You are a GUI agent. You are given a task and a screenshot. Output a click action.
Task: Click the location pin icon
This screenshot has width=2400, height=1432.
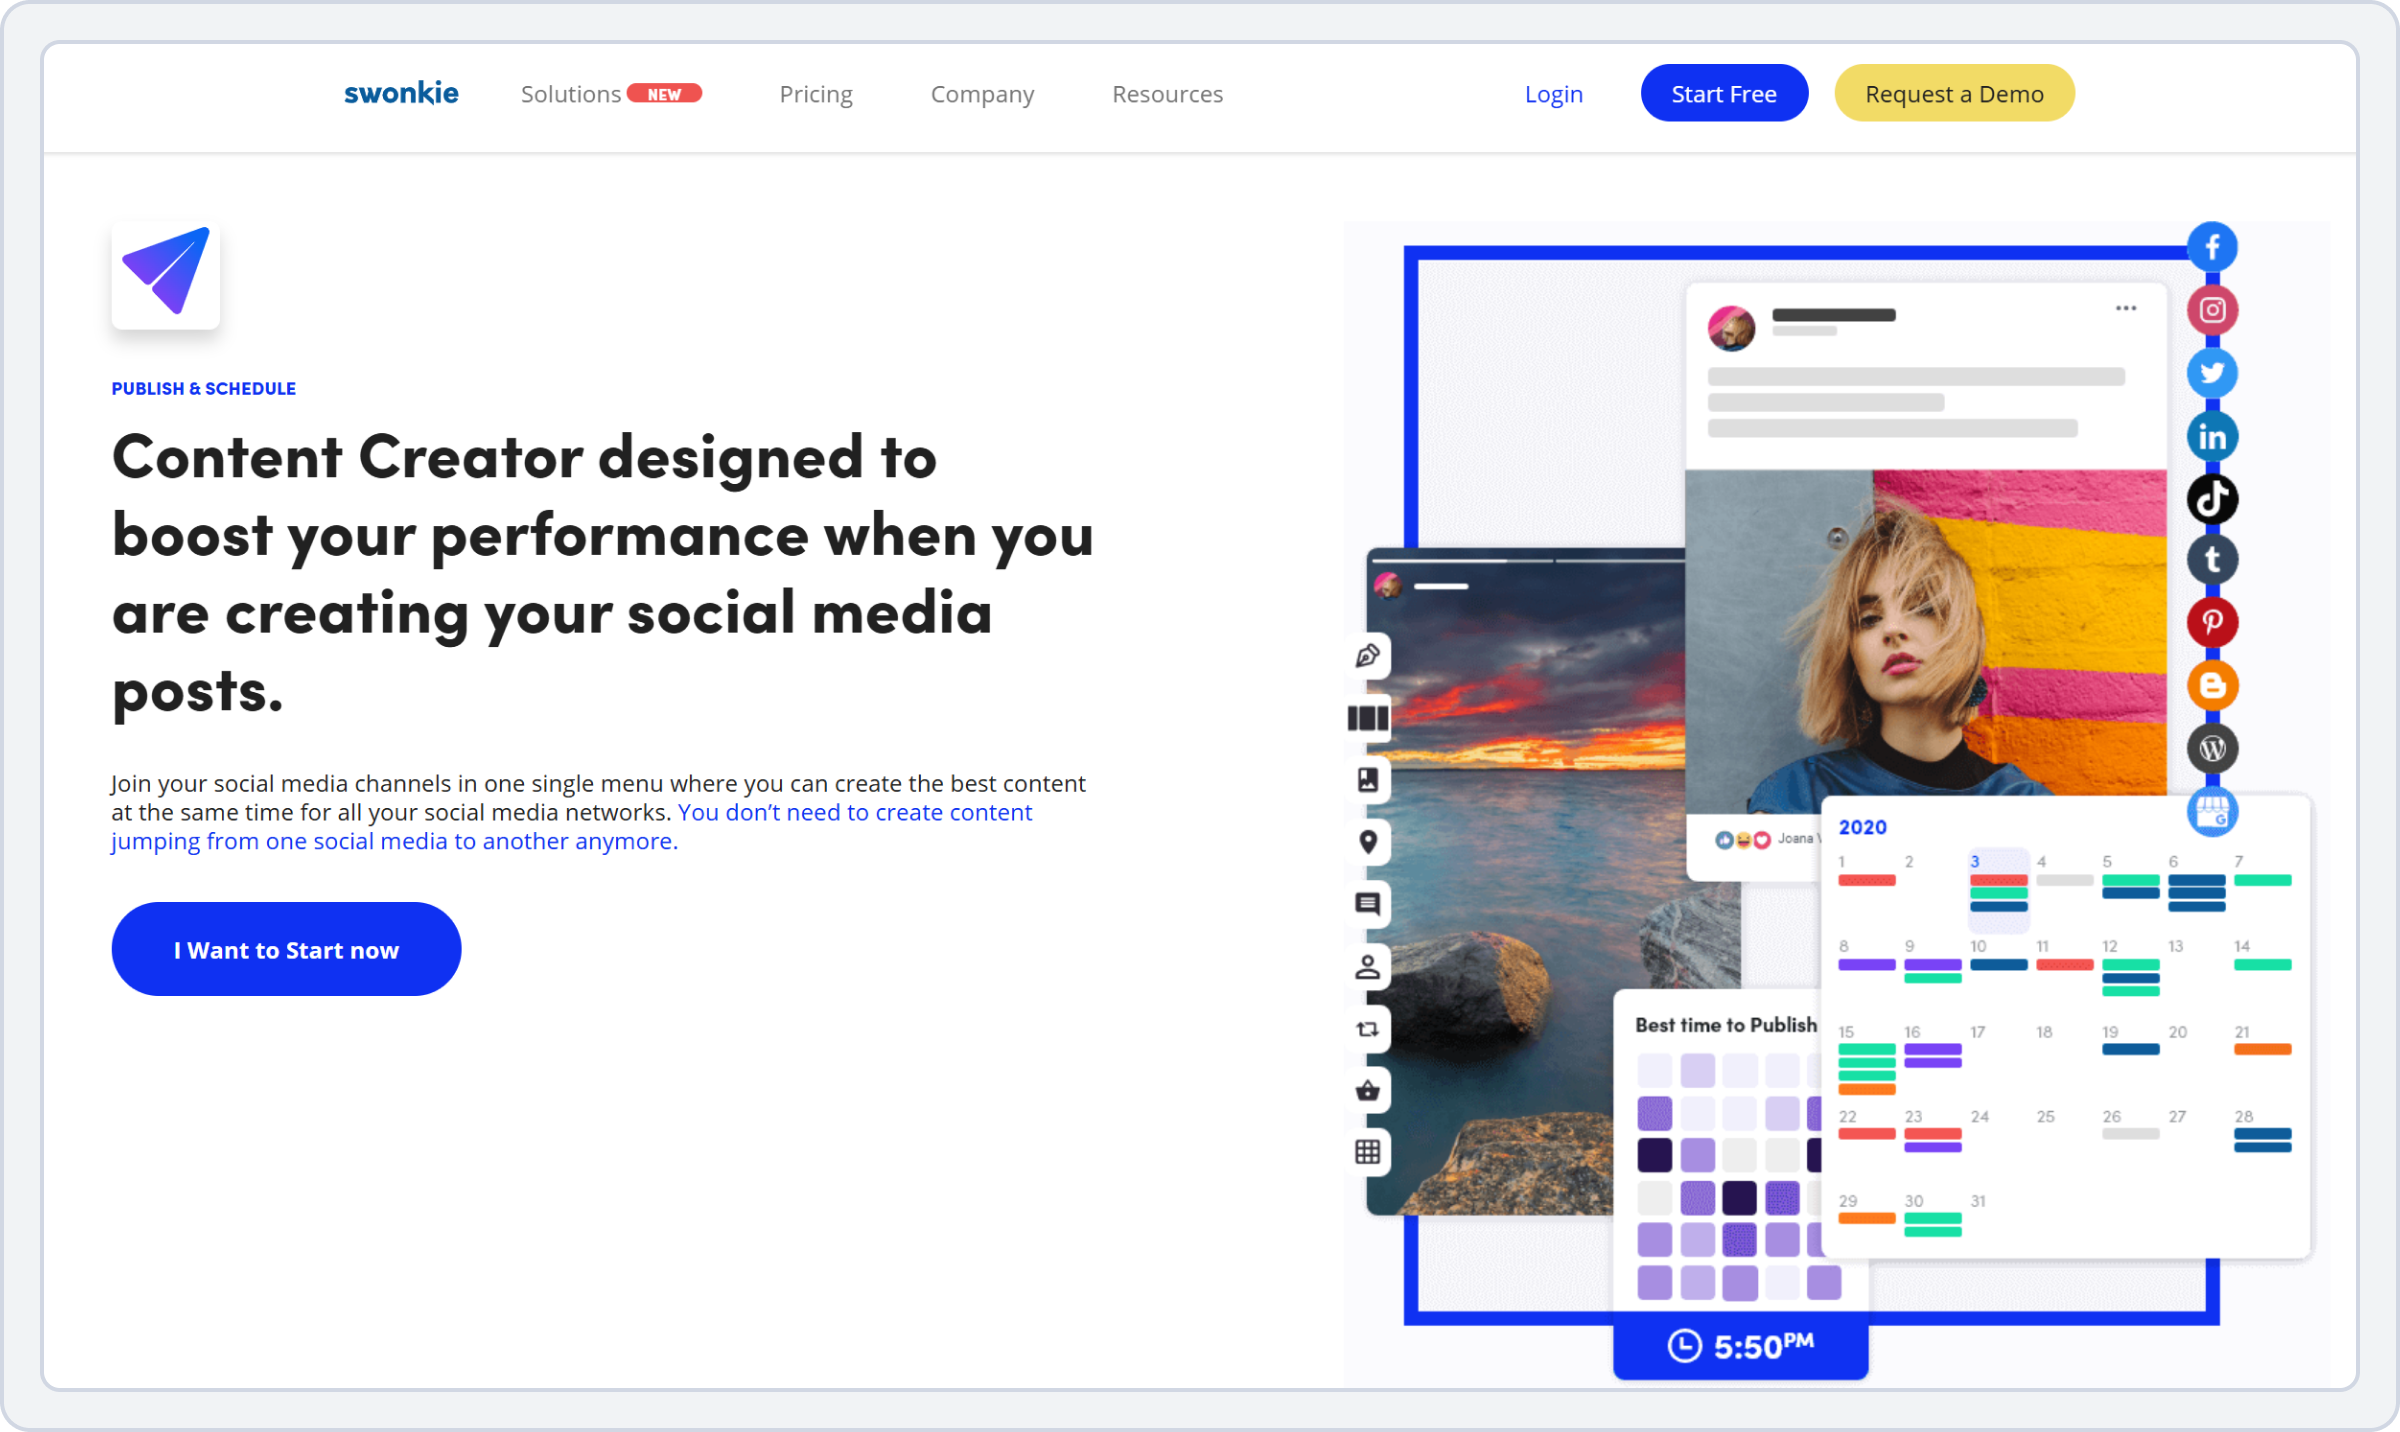click(x=1368, y=842)
